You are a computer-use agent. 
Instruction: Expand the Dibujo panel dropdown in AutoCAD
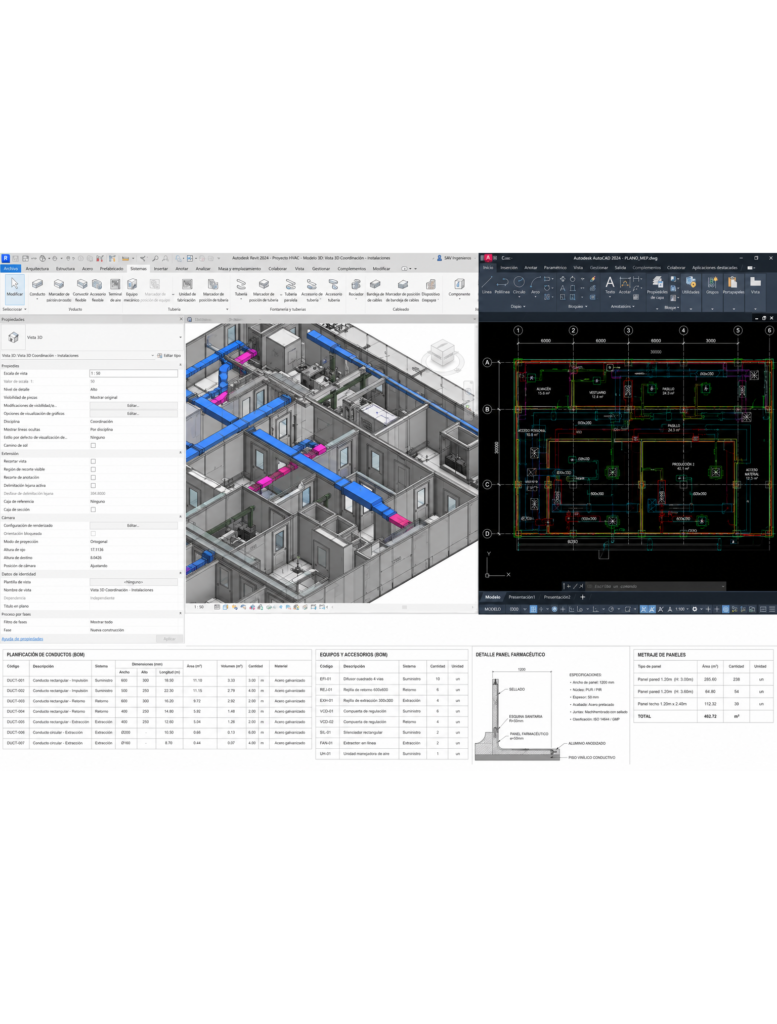(x=517, y=306)
